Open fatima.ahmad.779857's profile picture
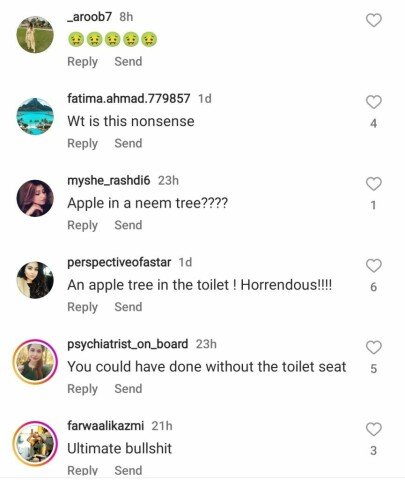The height and width of the screenshot is (480, 405). (x=35, y=116)
